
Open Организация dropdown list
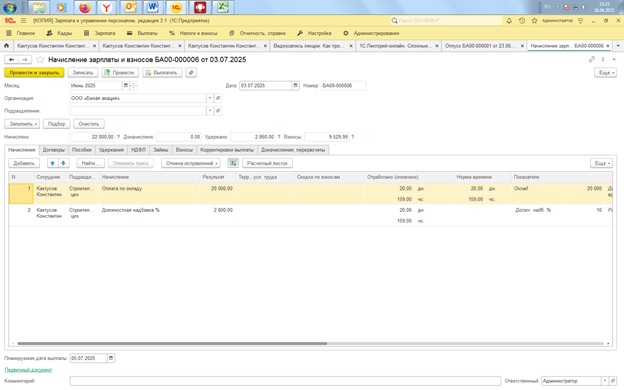click(x=210, y=98)
